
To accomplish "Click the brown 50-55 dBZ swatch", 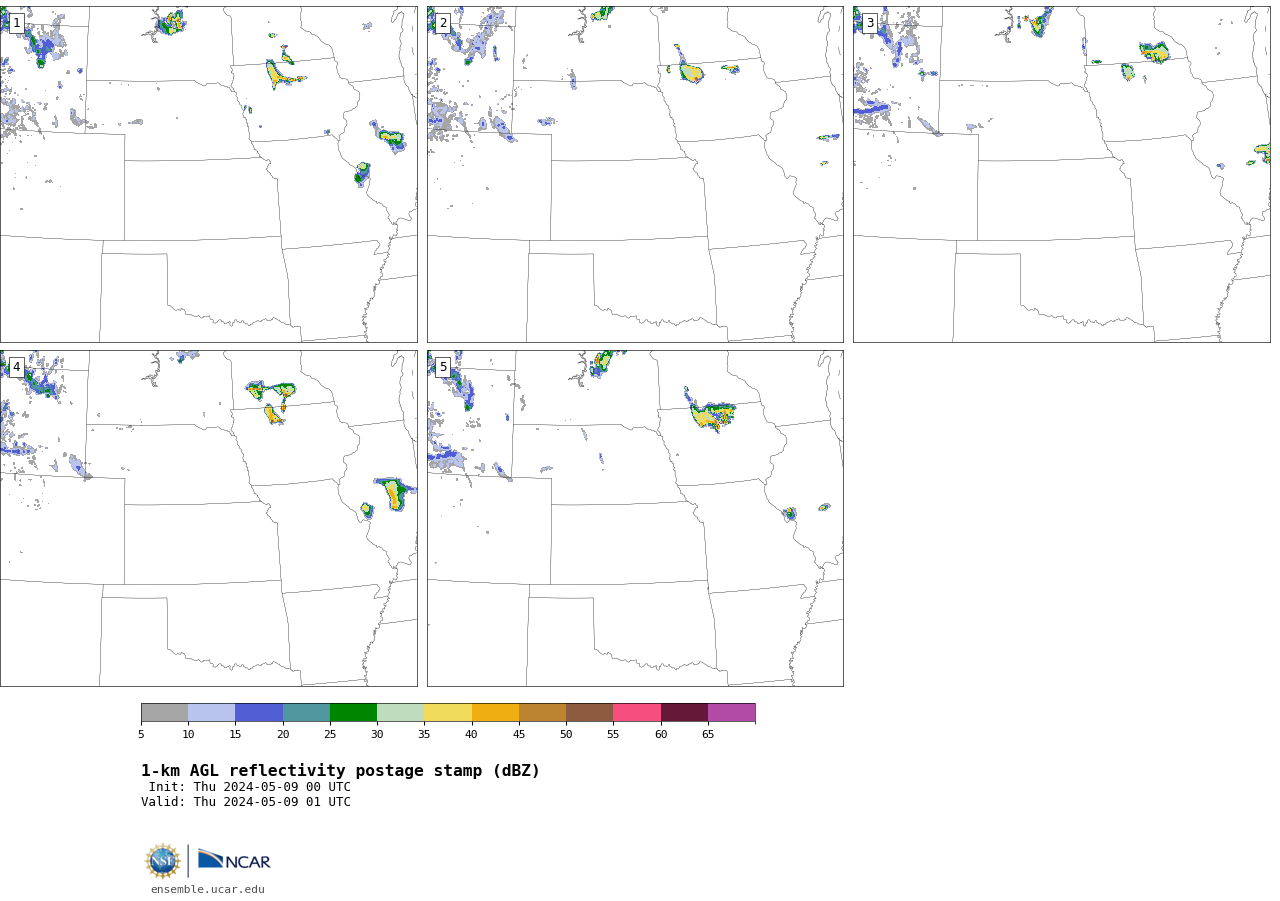I will coord(590,713).
